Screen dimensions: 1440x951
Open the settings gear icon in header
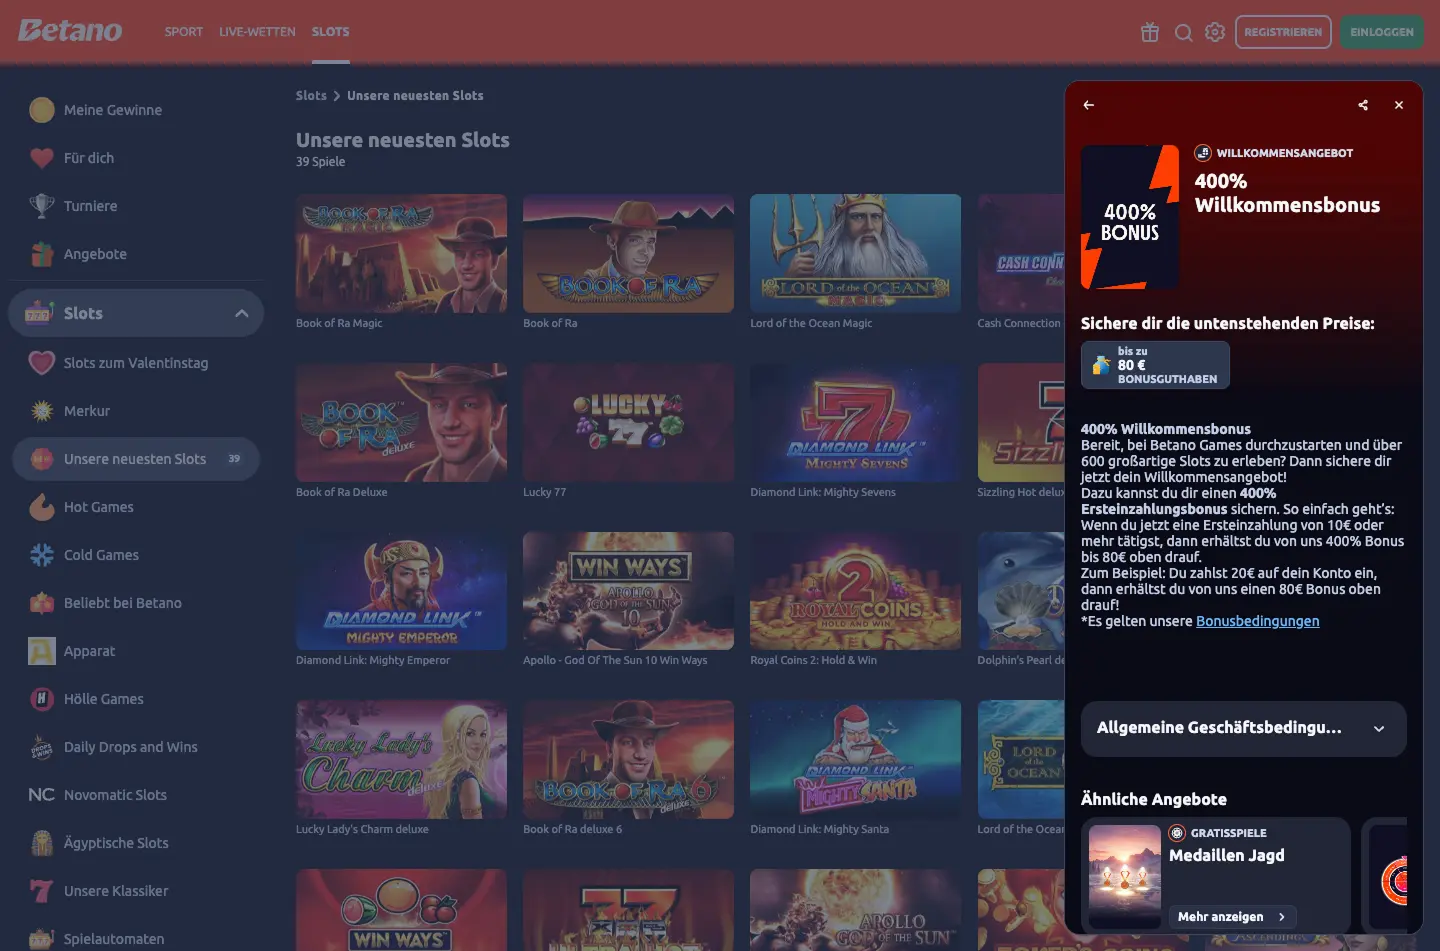[x=1215, y=32]
